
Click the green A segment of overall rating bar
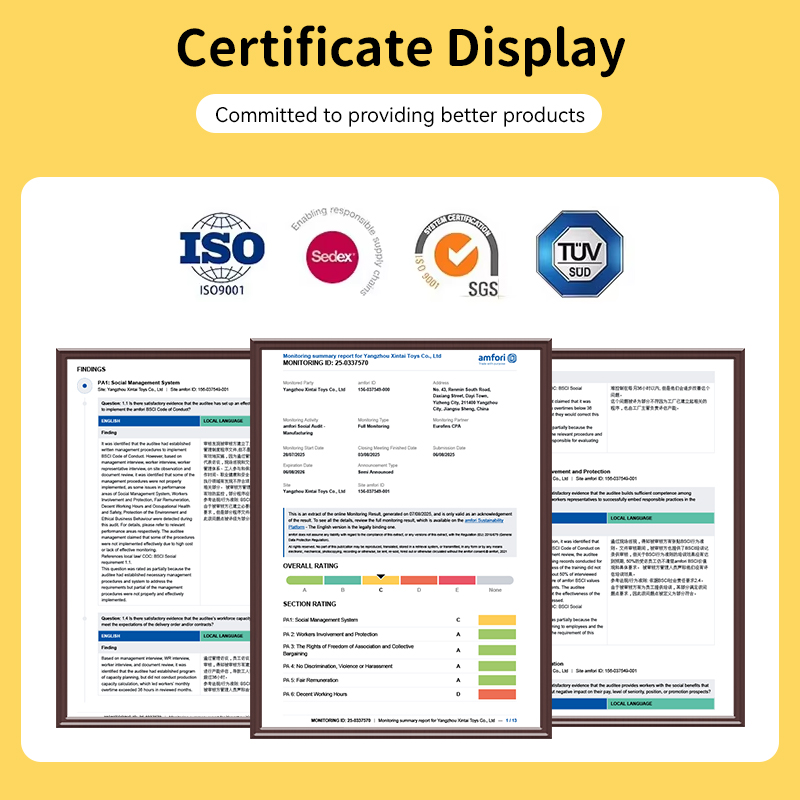pyautogui.click(x=305, y=580)
